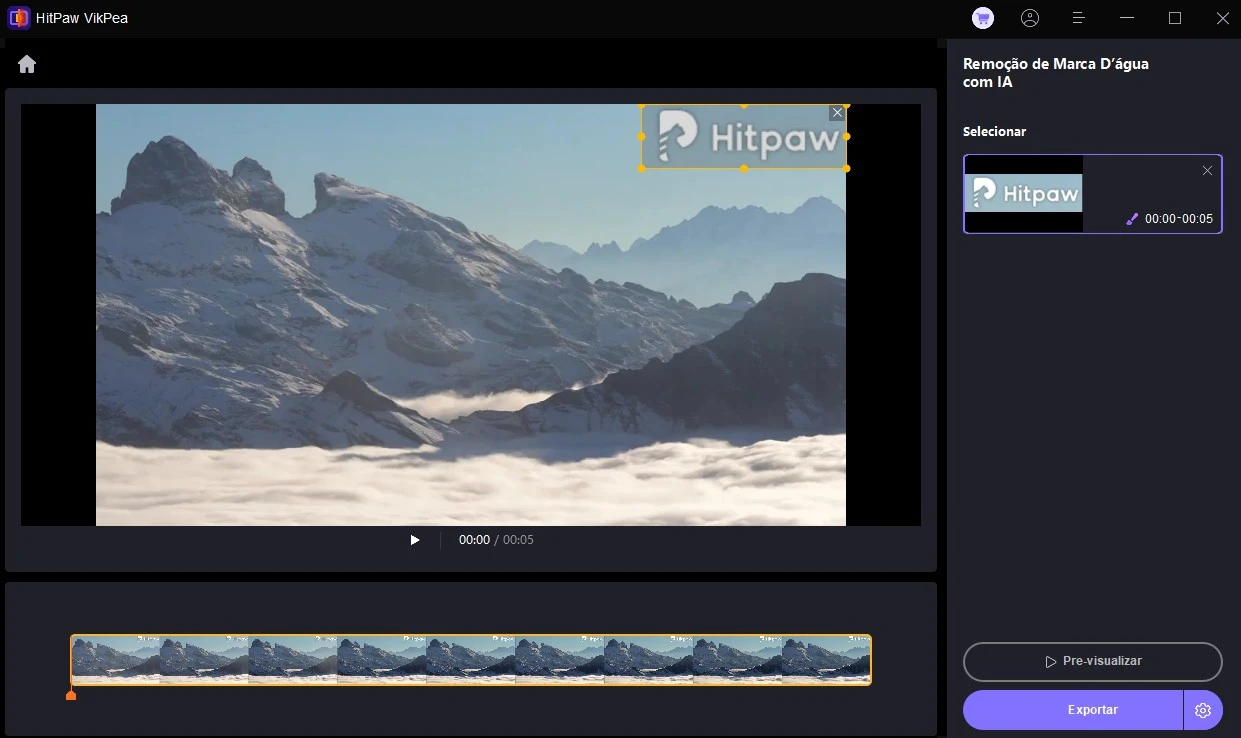
Task: Click the orange timeline playhead marker
Action: point(71,694)
